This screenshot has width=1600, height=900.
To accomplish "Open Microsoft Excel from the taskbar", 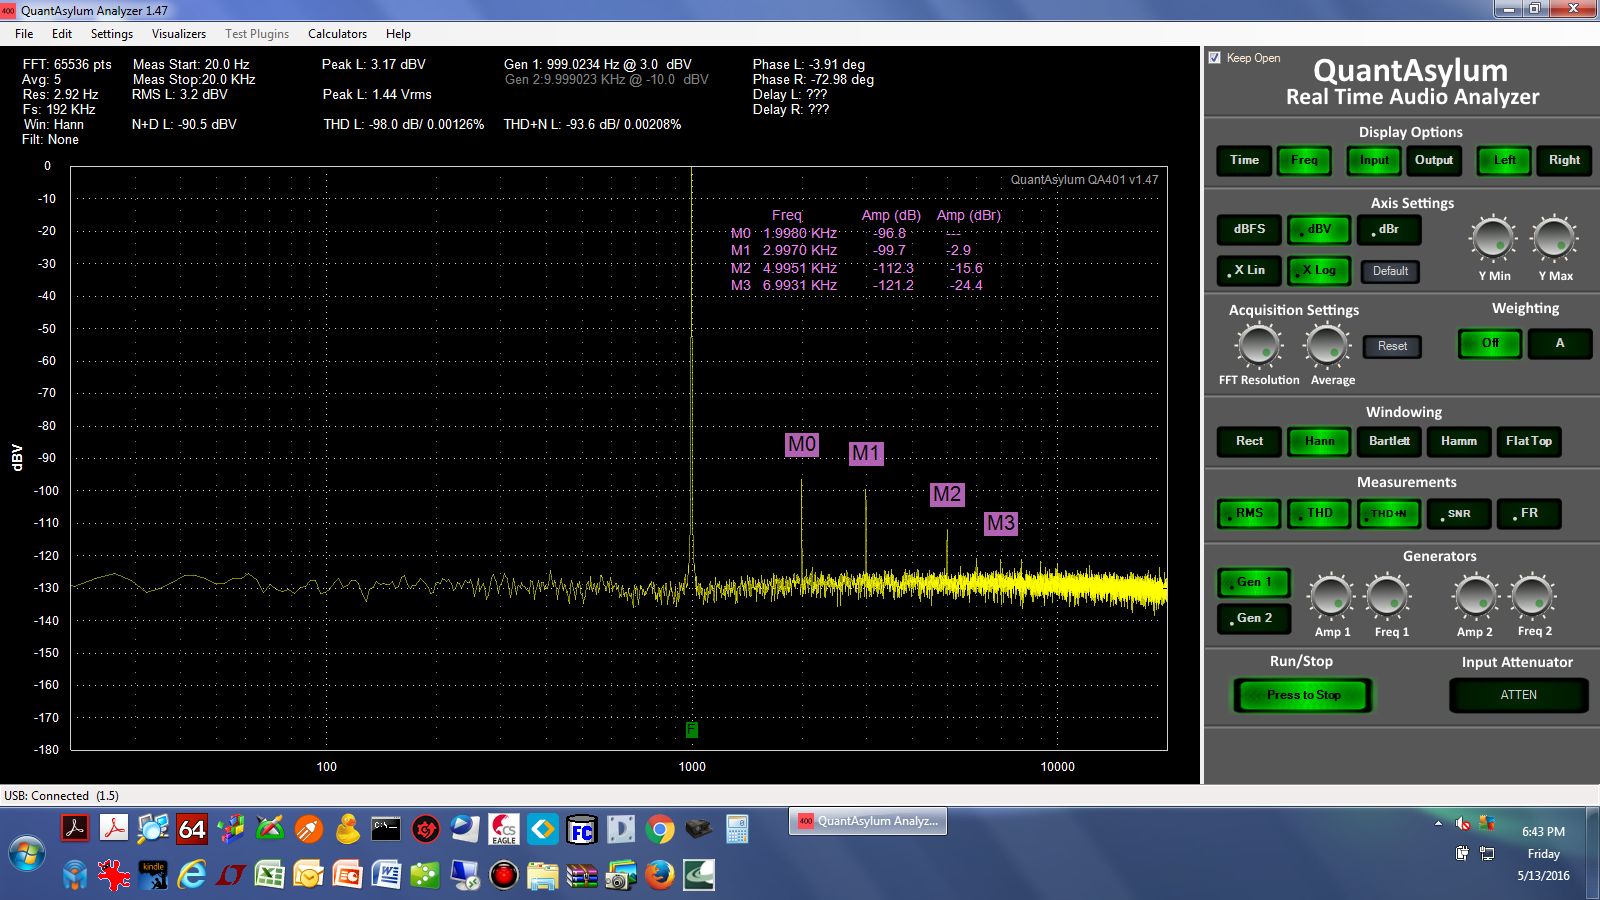I will [x=269, y=876].
